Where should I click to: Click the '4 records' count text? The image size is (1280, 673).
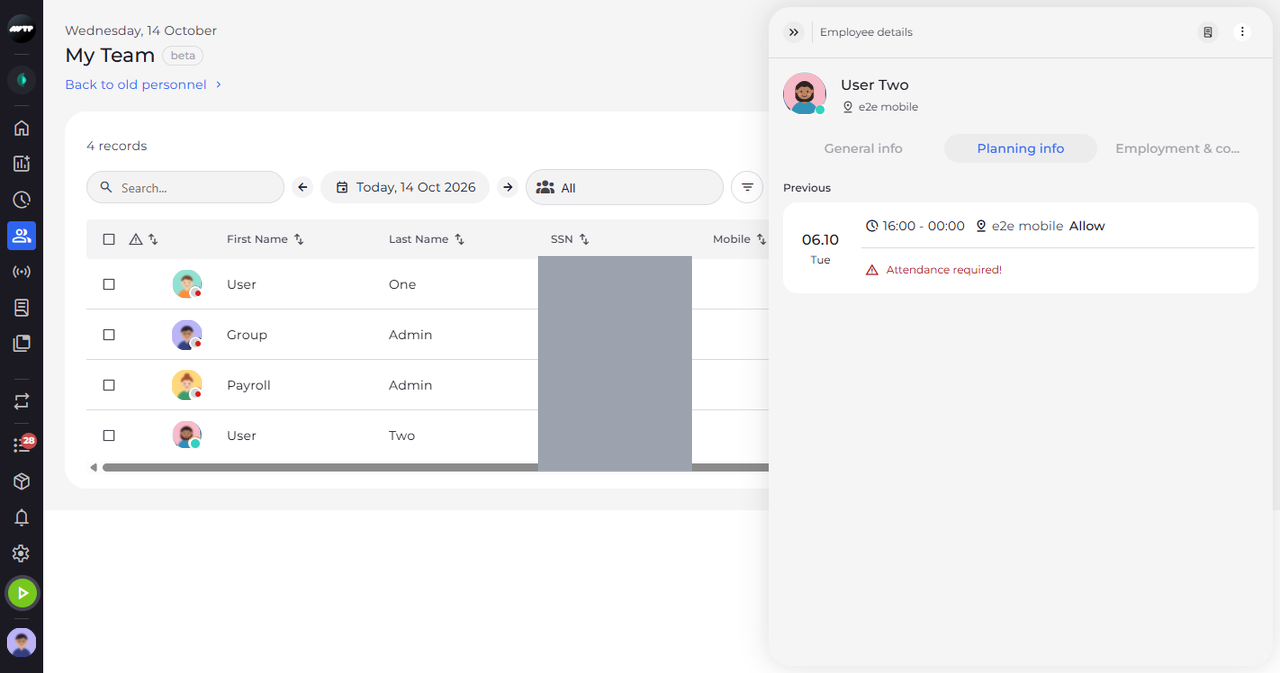(x=116, y=146)
